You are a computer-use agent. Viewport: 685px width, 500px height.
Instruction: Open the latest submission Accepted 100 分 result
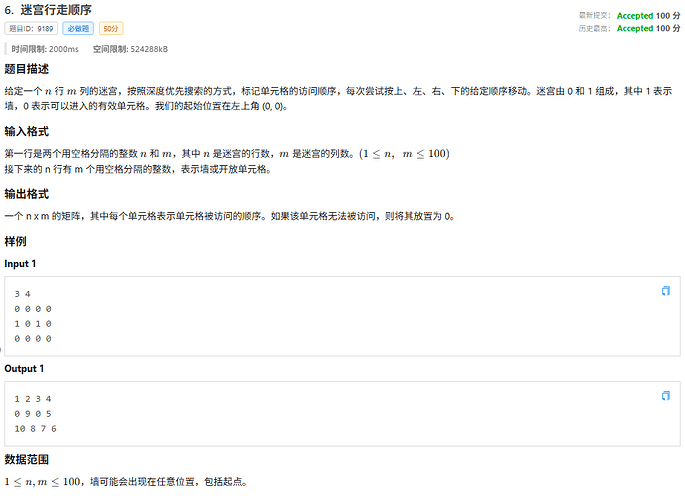pos(648,16)
